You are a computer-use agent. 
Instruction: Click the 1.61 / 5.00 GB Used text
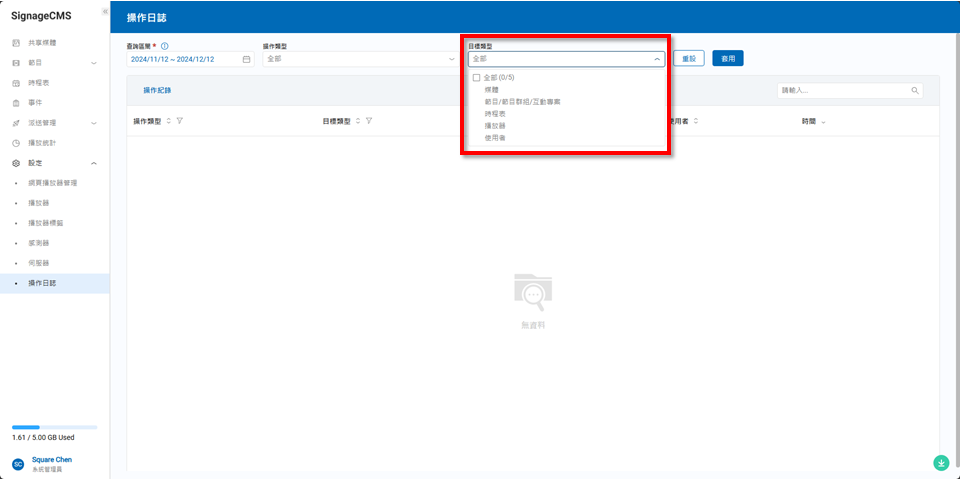tap(43, 438)
